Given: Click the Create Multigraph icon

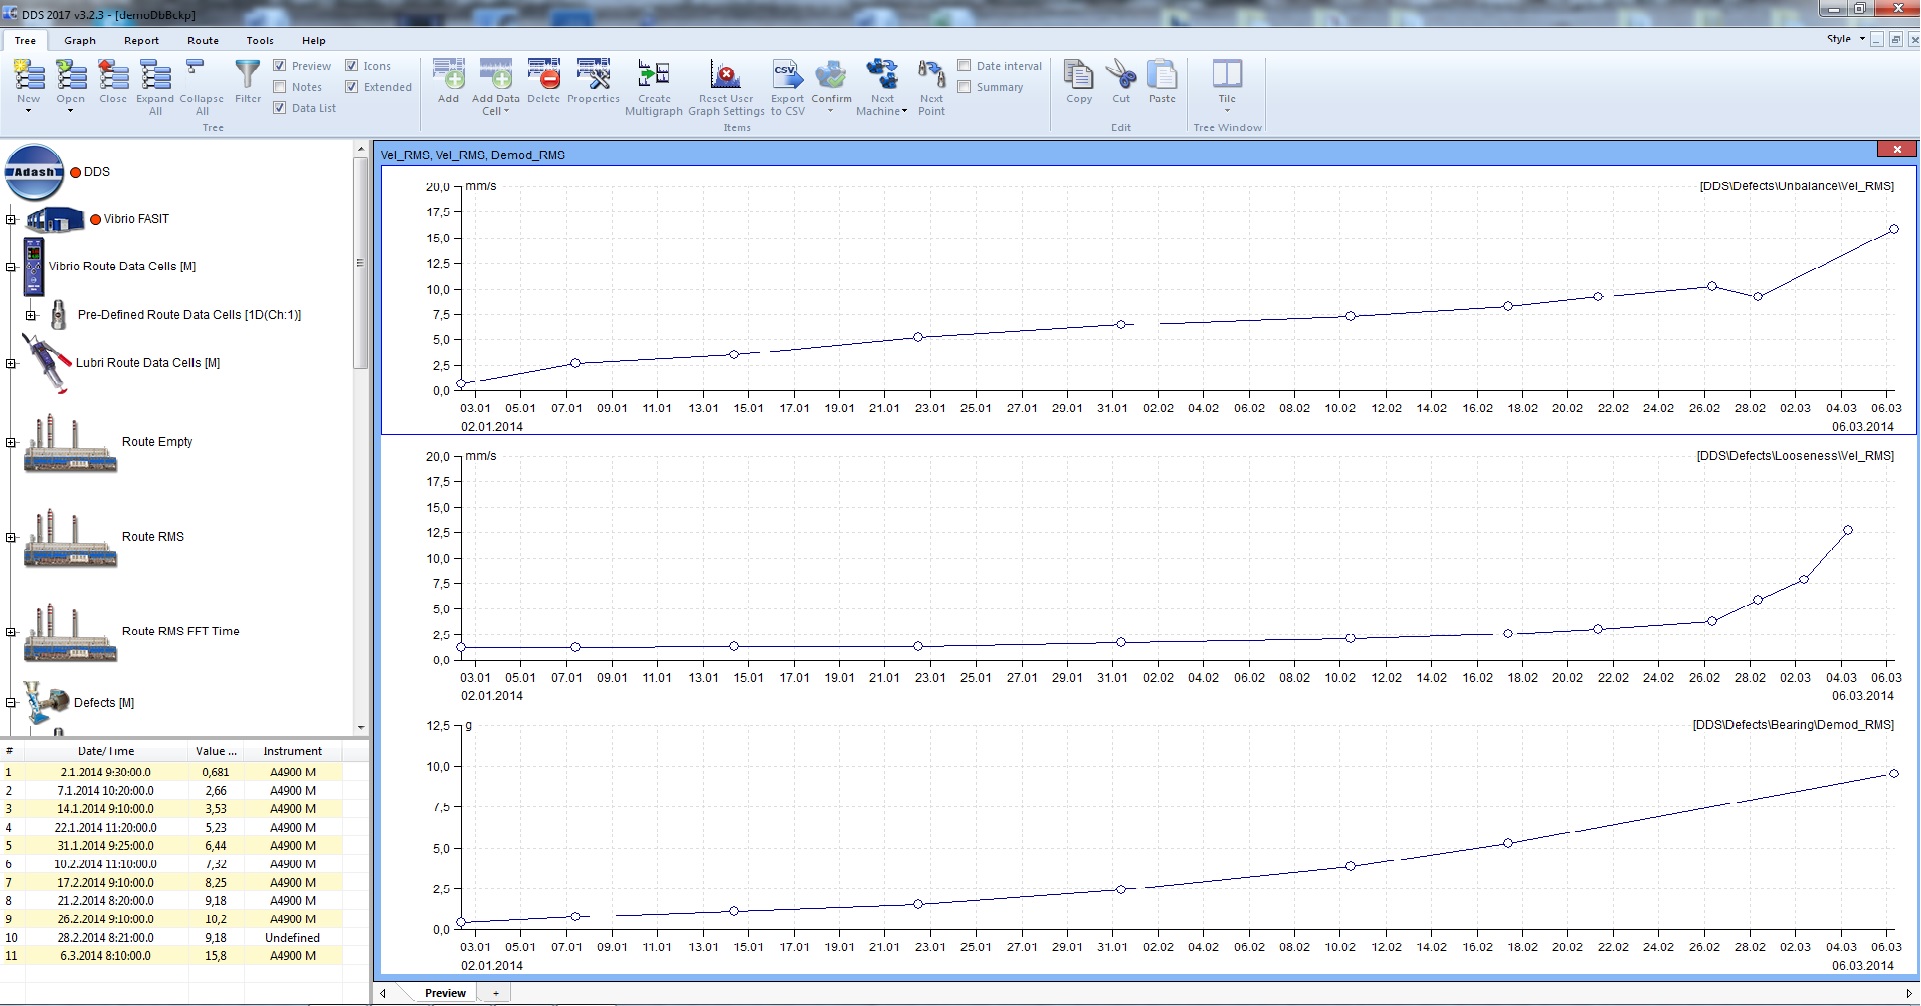Looking at the screenshot, I should click(x=654, y=76).
